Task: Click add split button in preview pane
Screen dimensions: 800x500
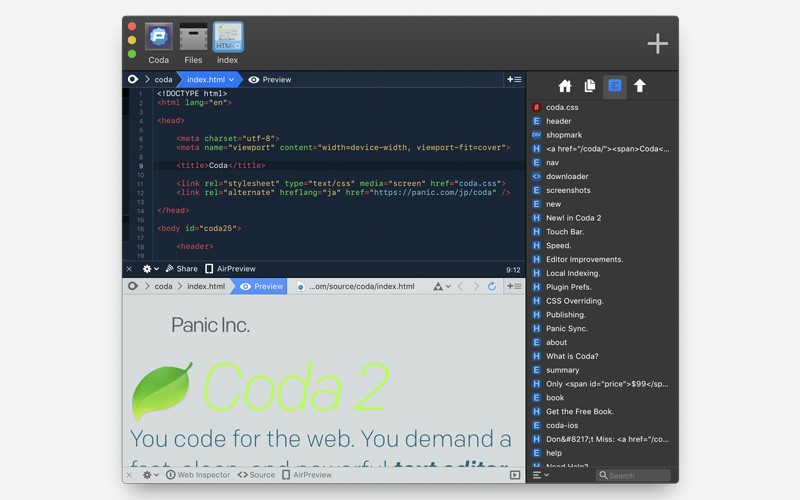Action: pos(514,286)
